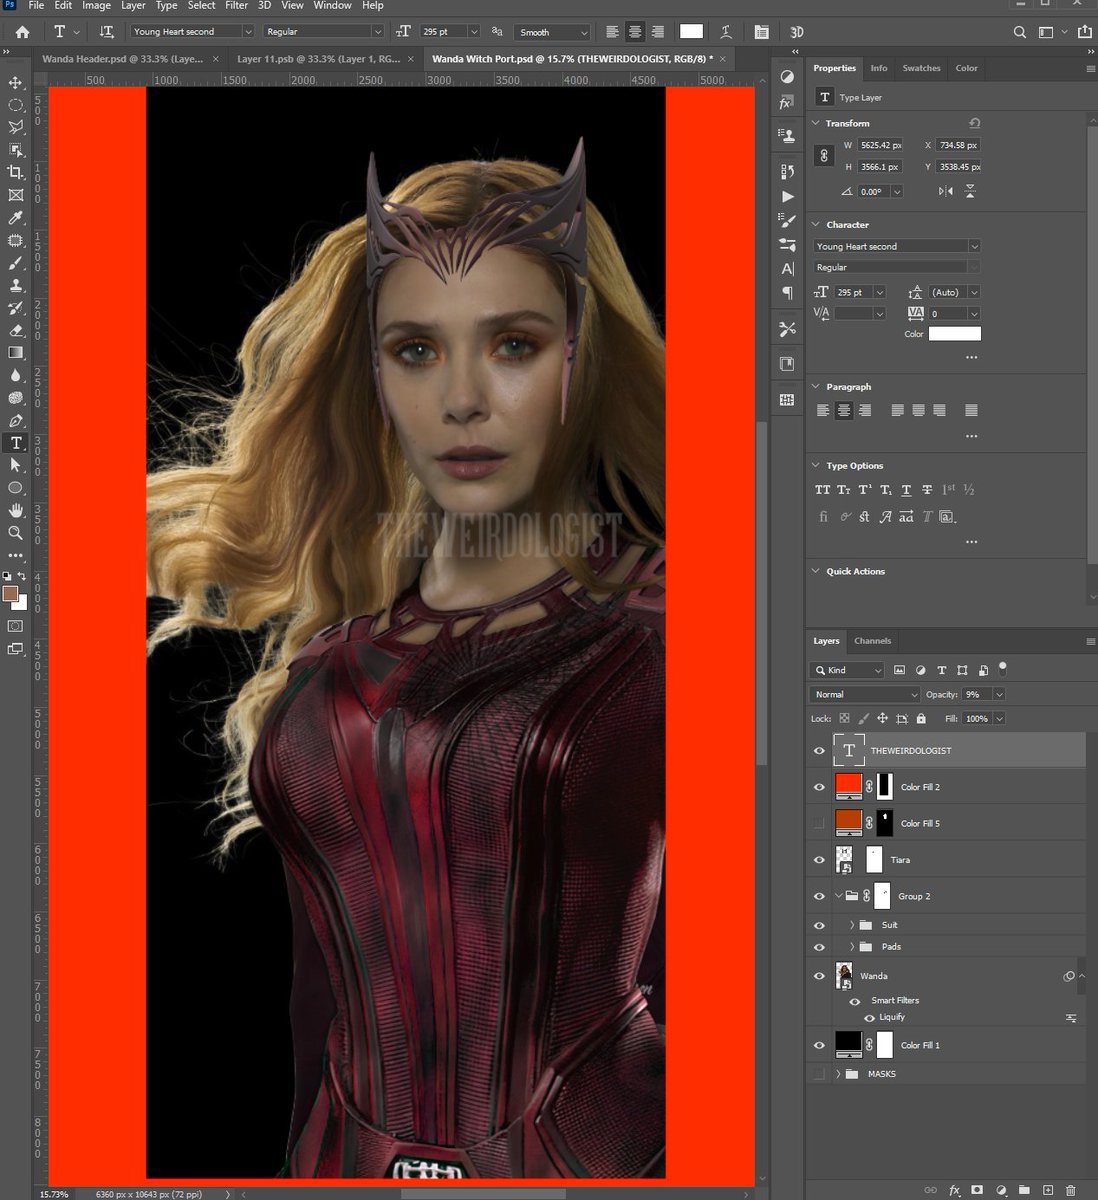Viewport: 1098px width, 1200px height.
Task: Click Justify all in Paragraph section
Action: click(971, 410)
